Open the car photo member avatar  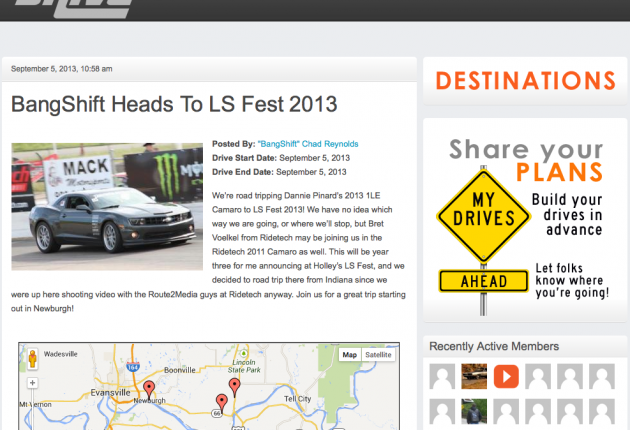[474, 376]
